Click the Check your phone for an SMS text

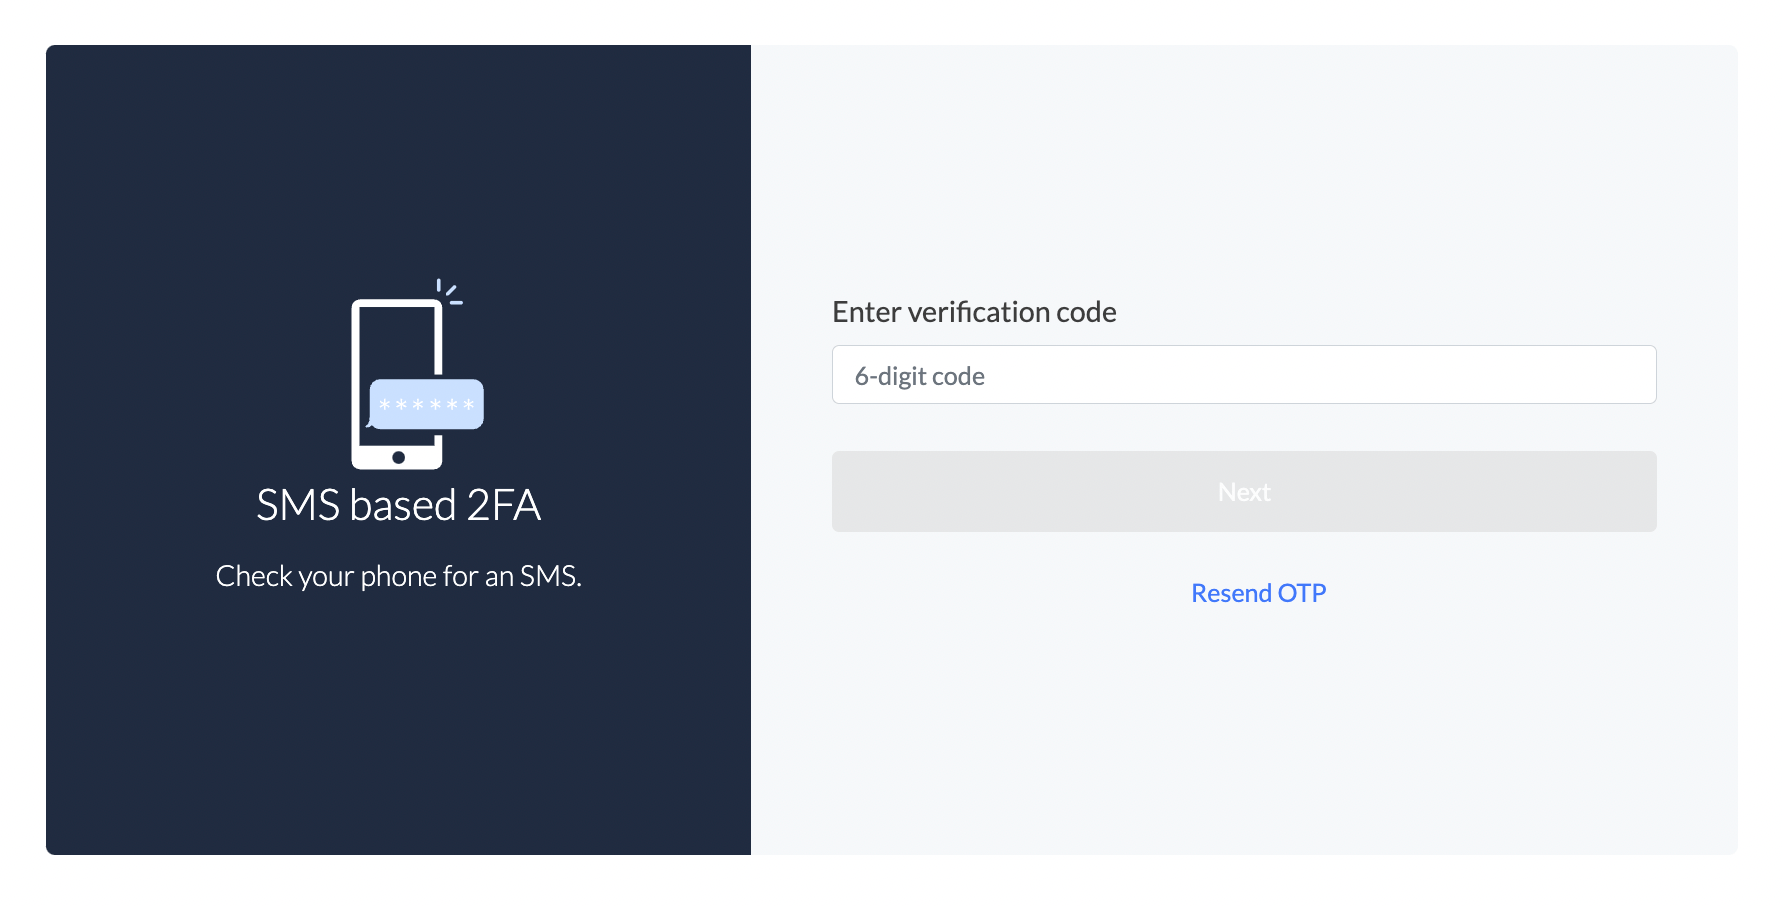pyautogui.click(x=398, y=576)
